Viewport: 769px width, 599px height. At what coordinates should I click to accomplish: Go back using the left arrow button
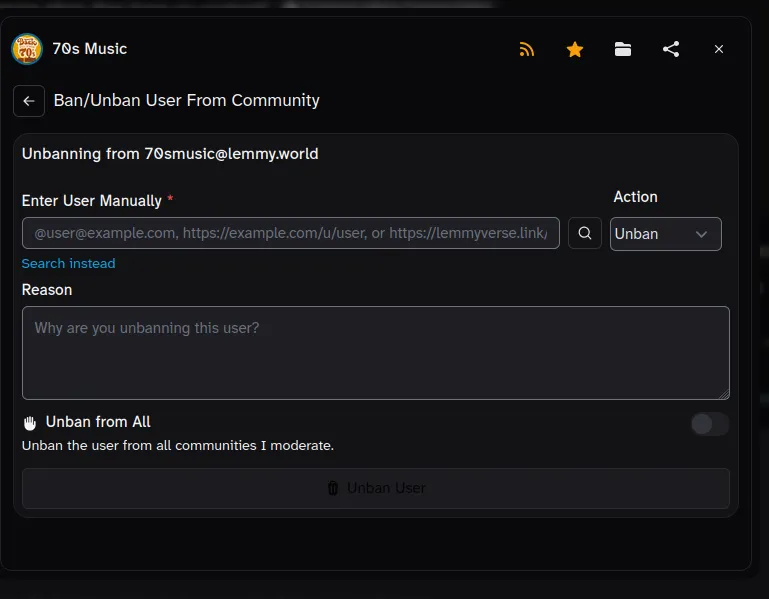coord(29,101)
